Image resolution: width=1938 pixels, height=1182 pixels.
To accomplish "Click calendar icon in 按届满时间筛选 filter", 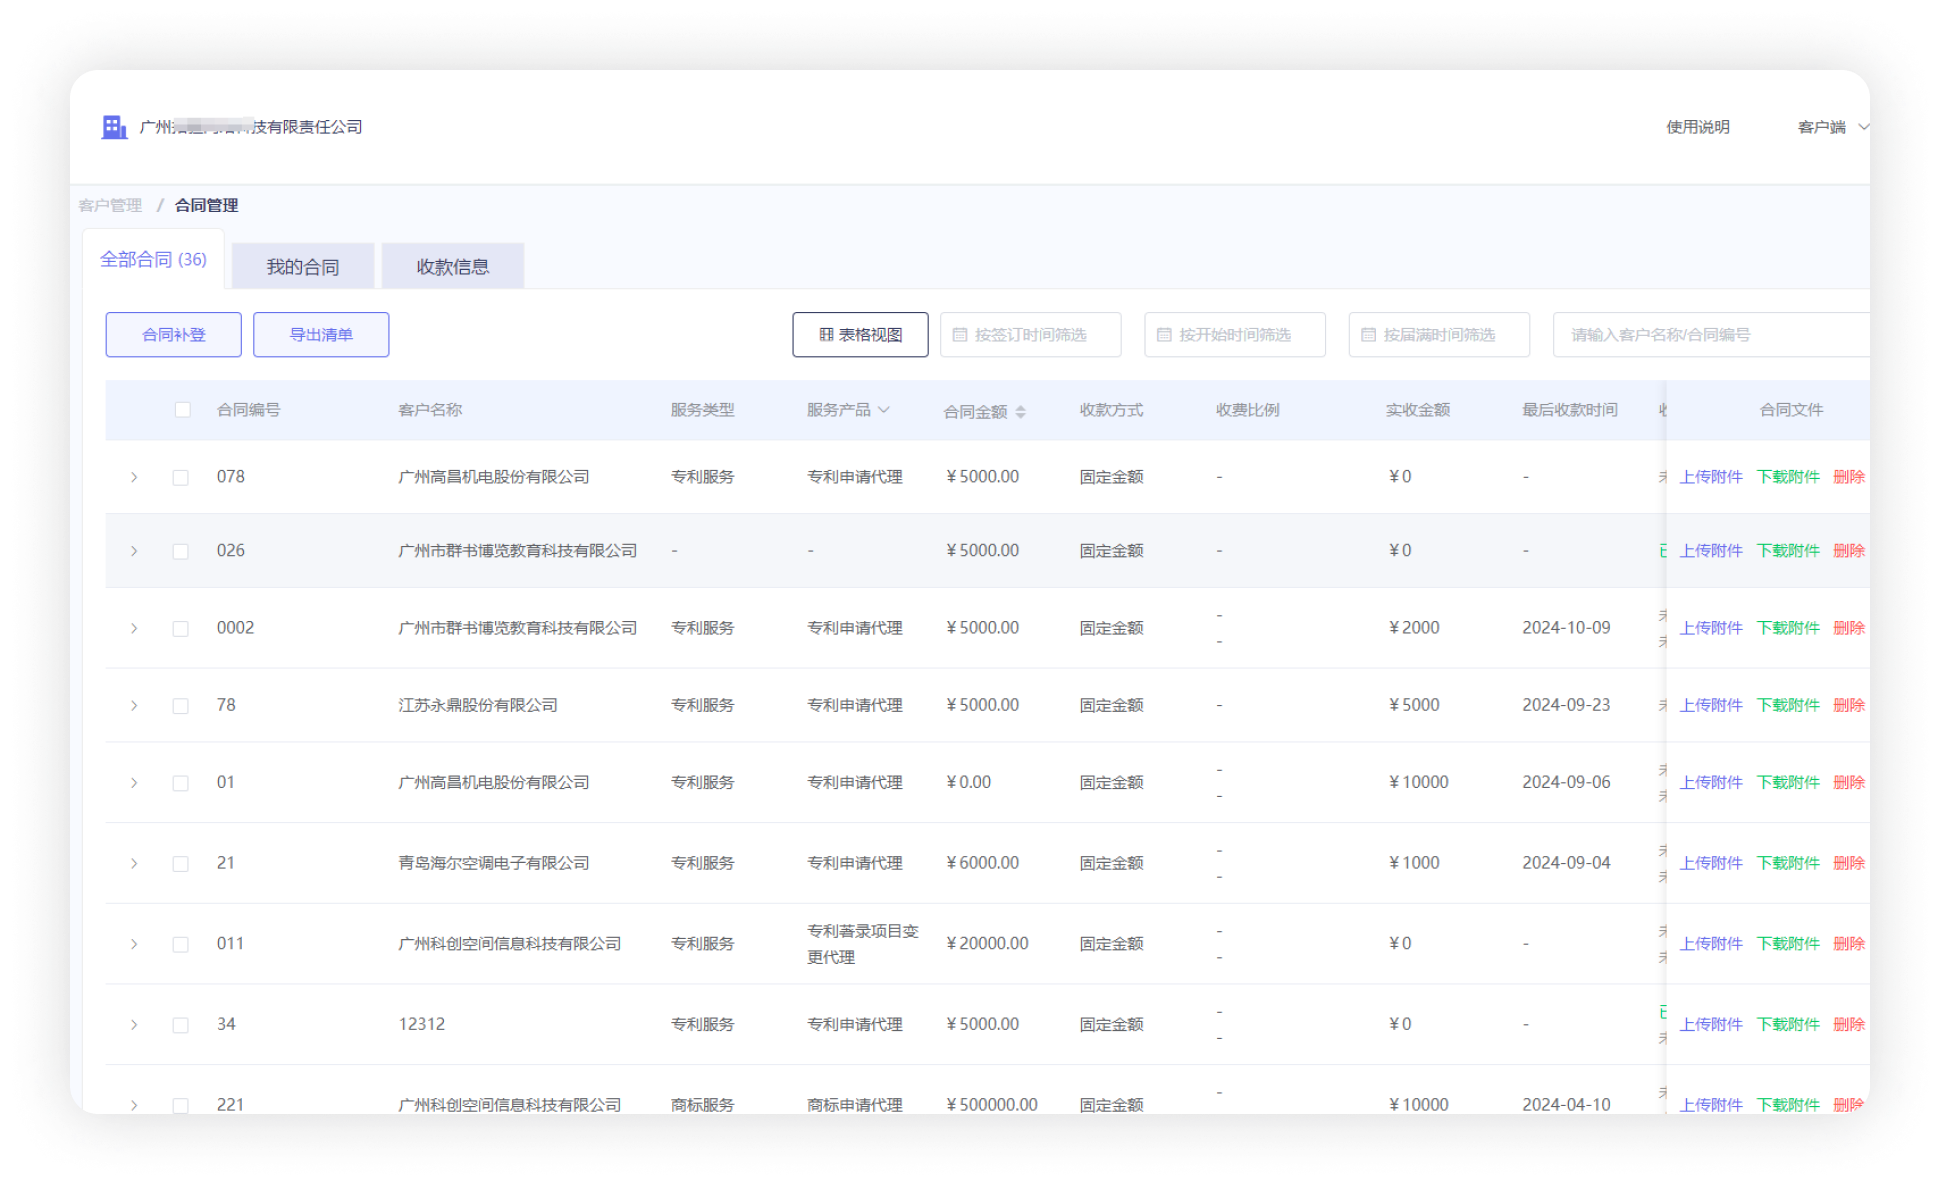I will click(x=1368, y=335).
